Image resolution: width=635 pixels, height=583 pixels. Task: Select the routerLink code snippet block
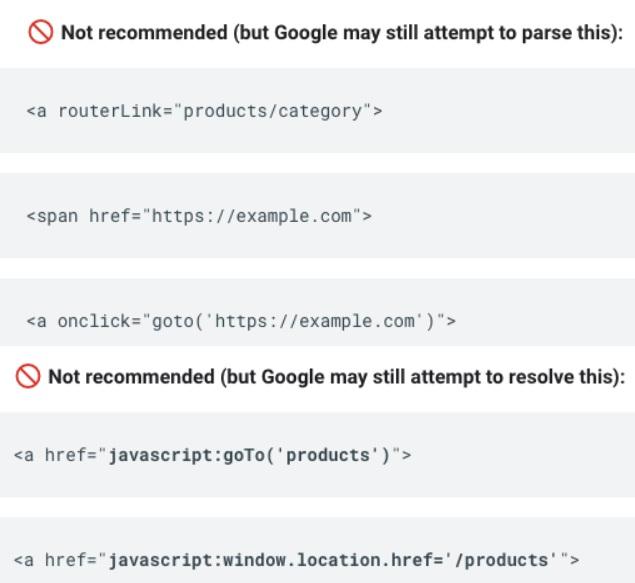pyautogui.click(x=204, y=111)
